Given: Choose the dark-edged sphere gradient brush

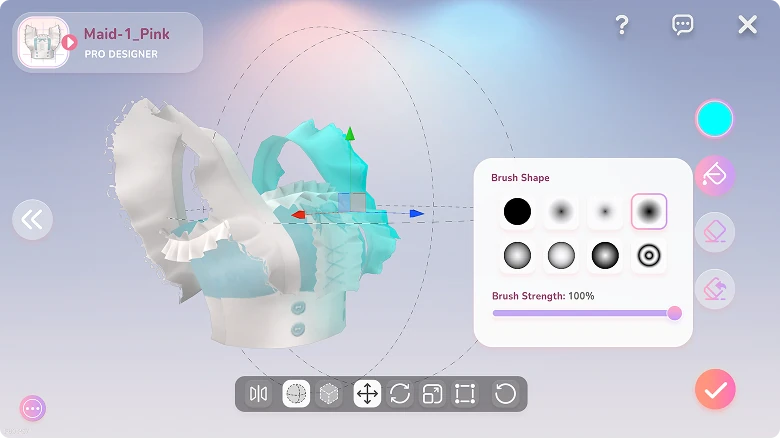Looking at the screenshot, I should coord(517,256).
